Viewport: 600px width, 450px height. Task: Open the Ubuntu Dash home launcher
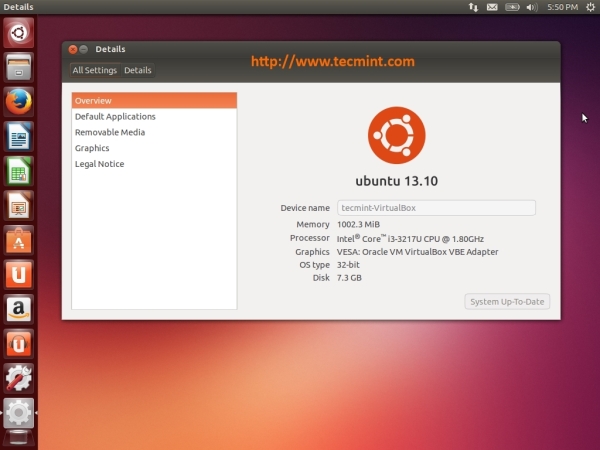(x=18, y=33)
